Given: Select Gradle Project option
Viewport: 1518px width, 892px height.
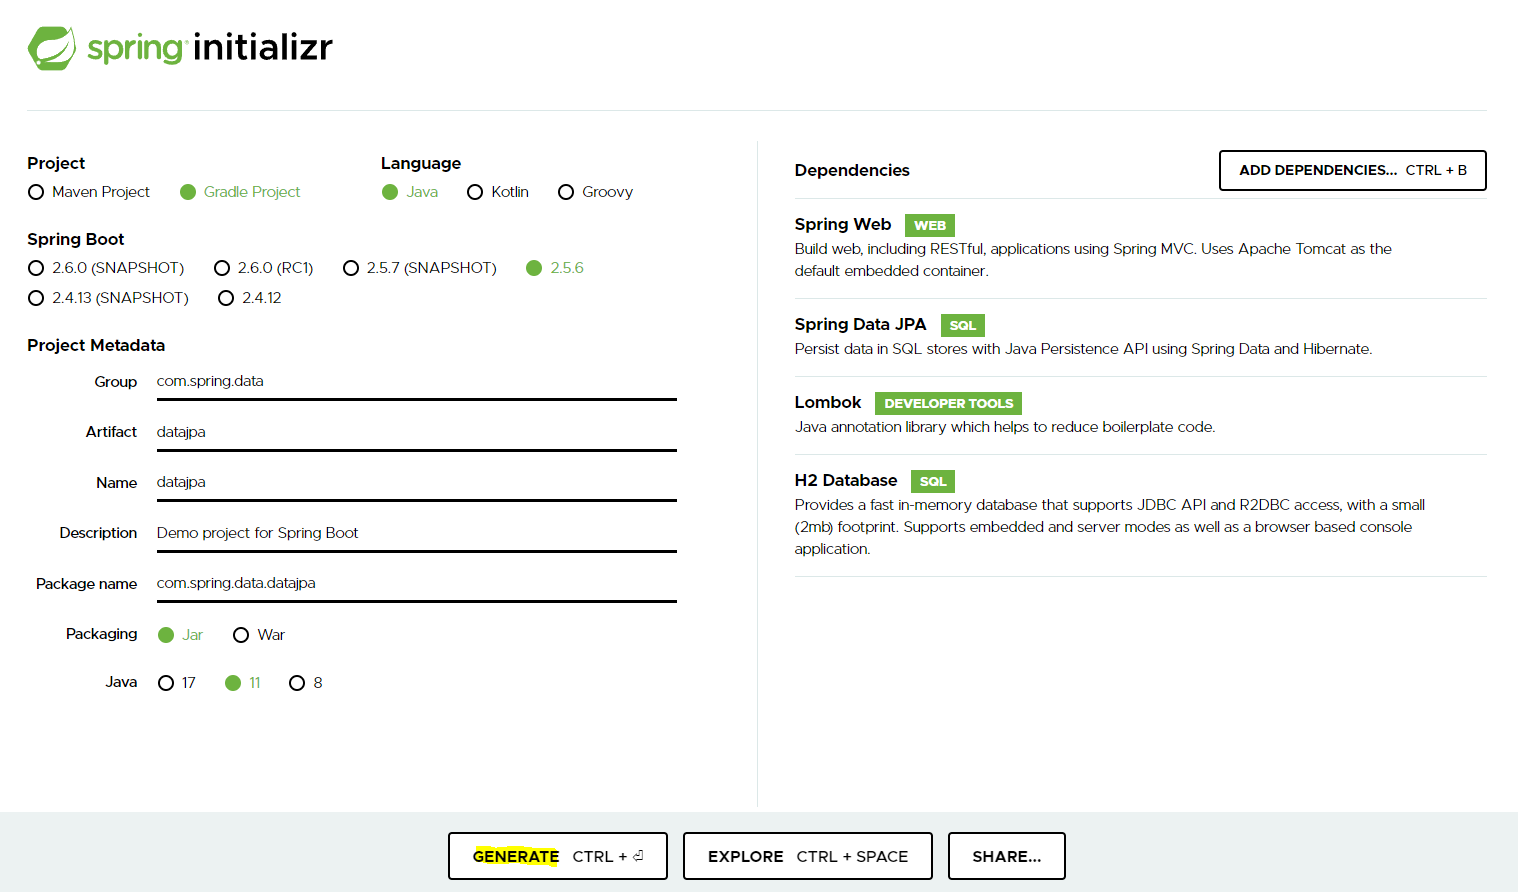Looking at the screenshot, I should pos(240,192).
